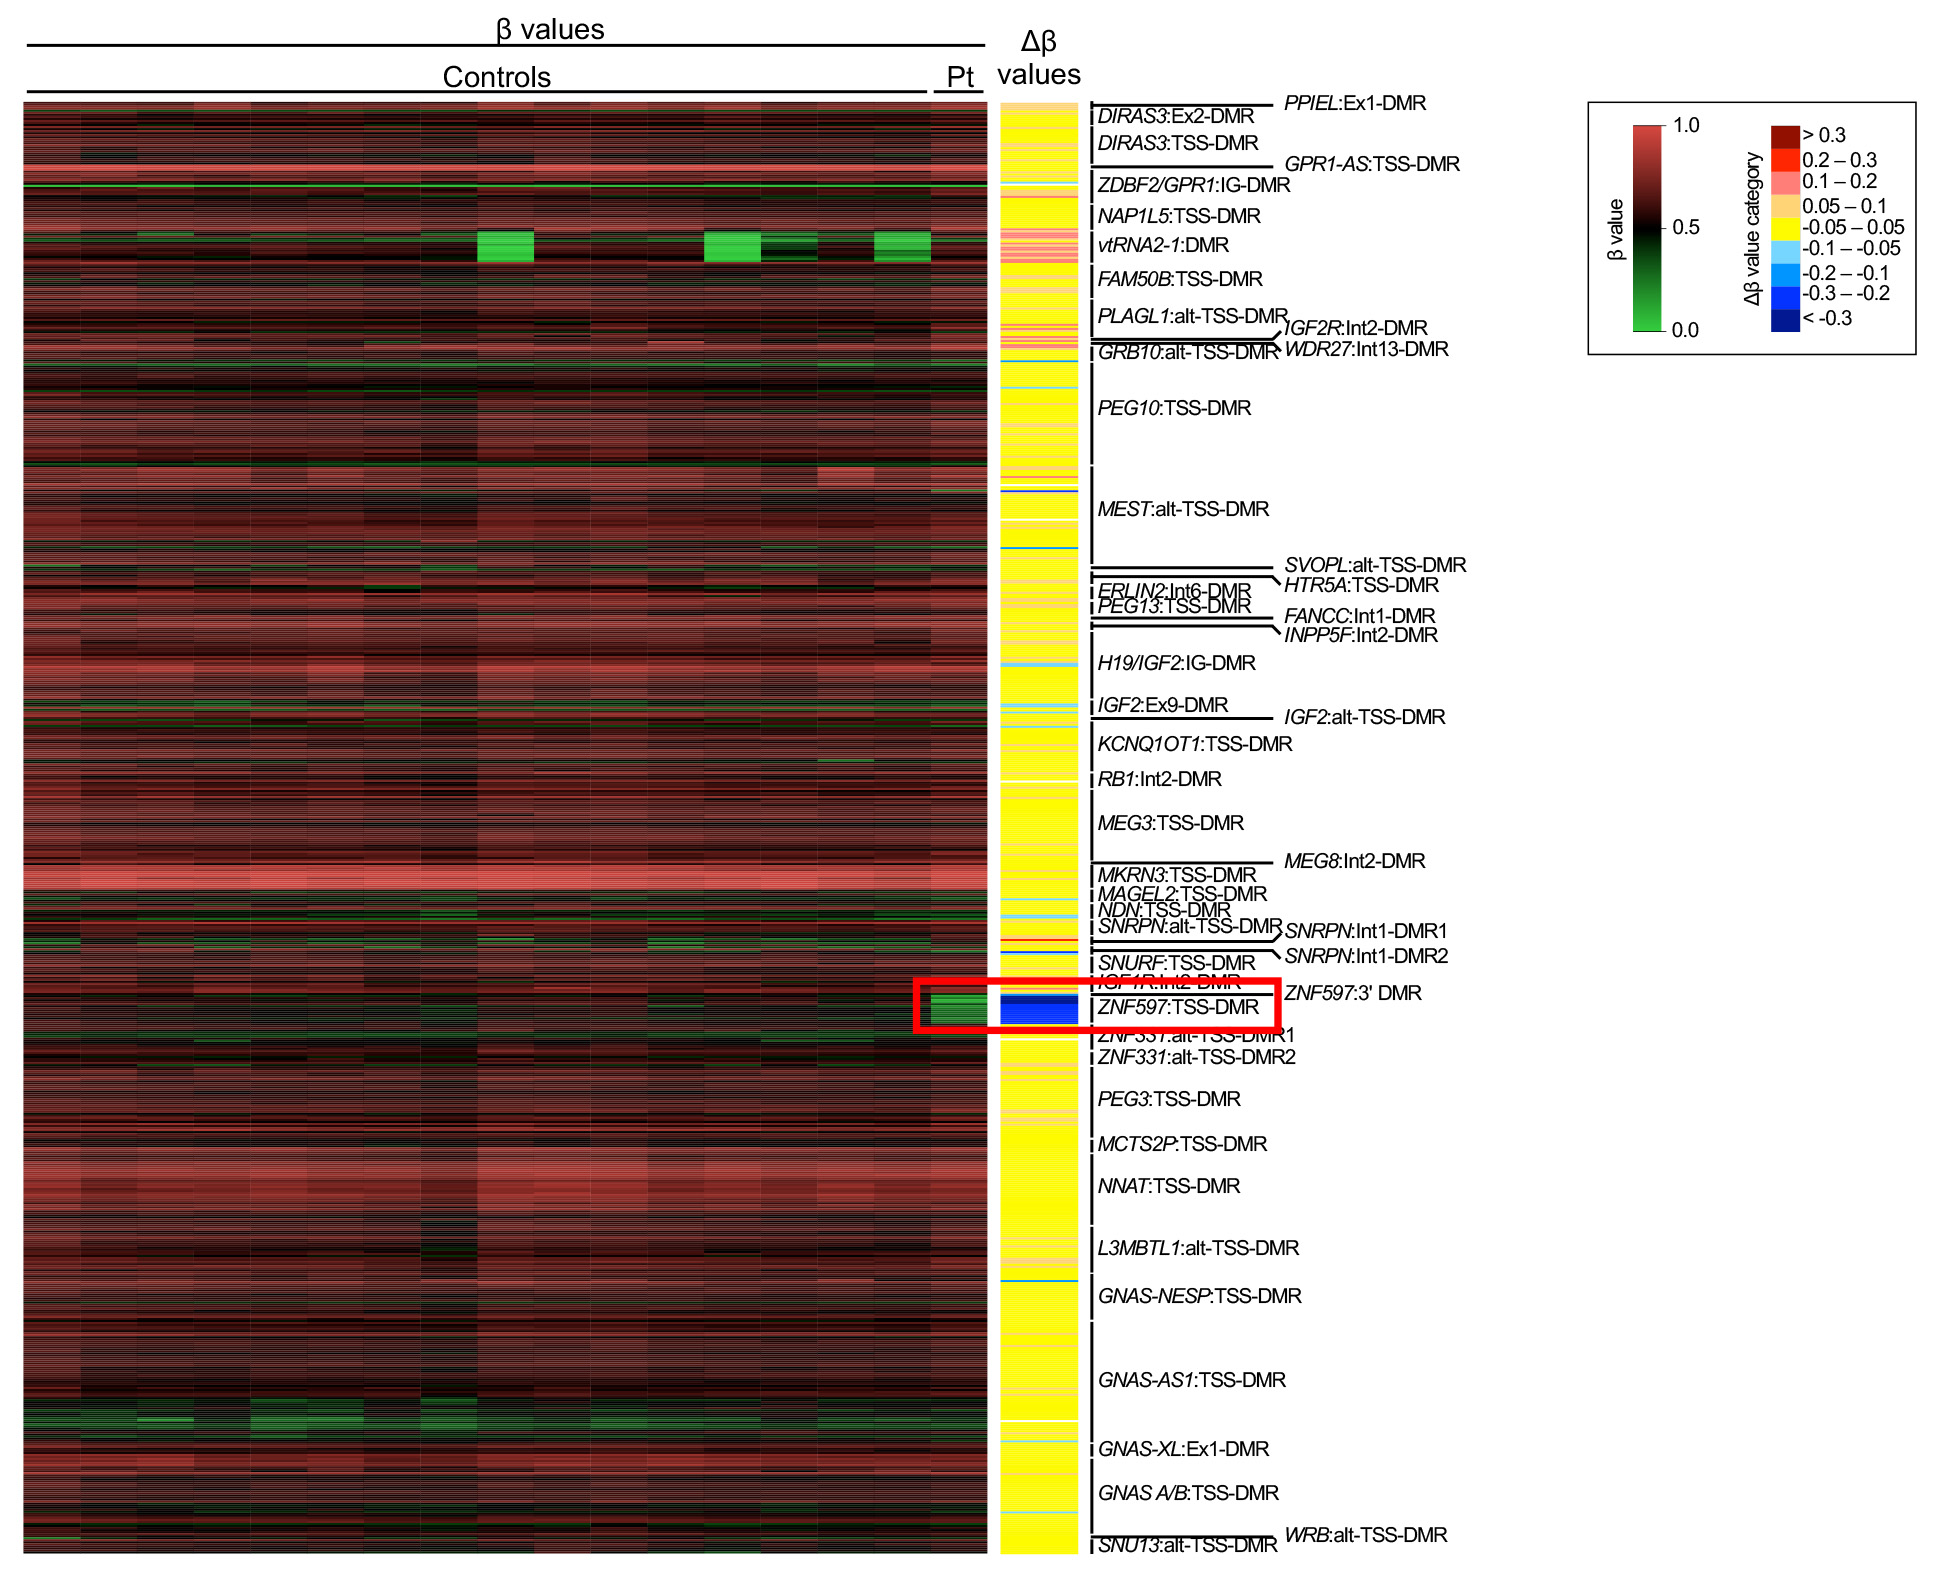This screenshot has width=1941, height=1569.
Task: Click the β value gradient color bar
Action: pos(1646,228)
